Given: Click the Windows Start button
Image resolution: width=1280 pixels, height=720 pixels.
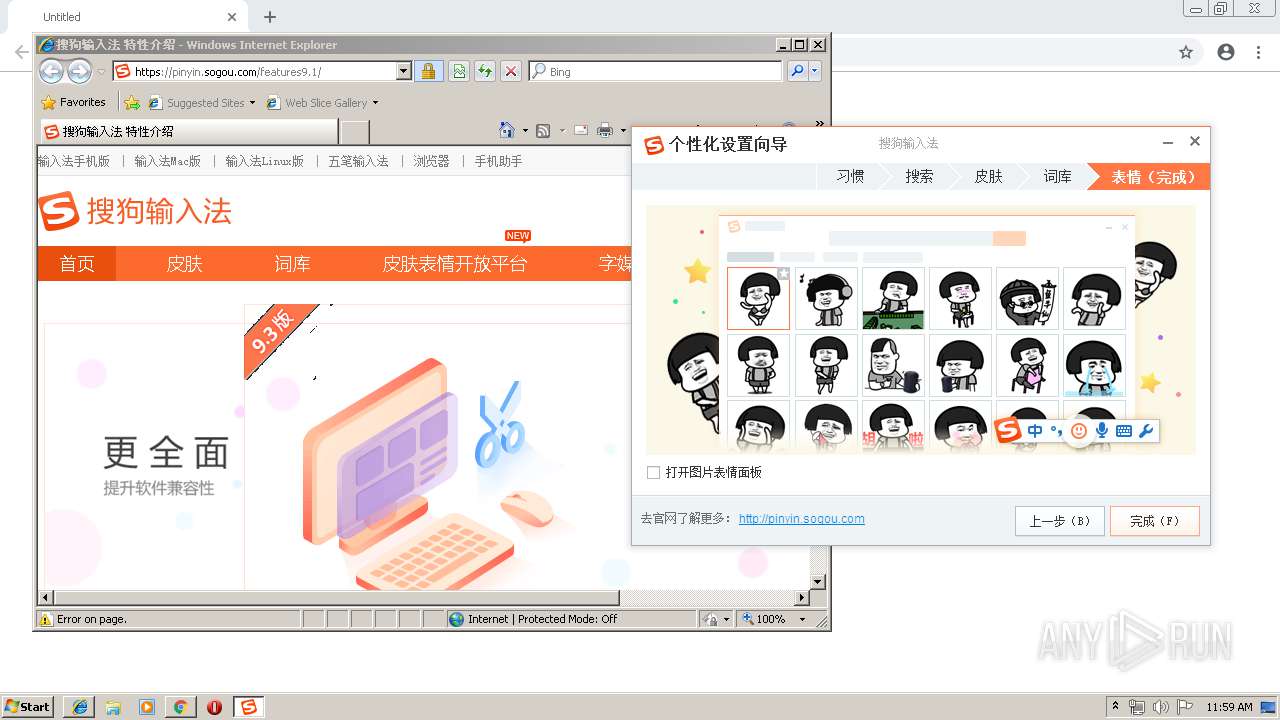Looking at the screenshot, I should [27, 707].
